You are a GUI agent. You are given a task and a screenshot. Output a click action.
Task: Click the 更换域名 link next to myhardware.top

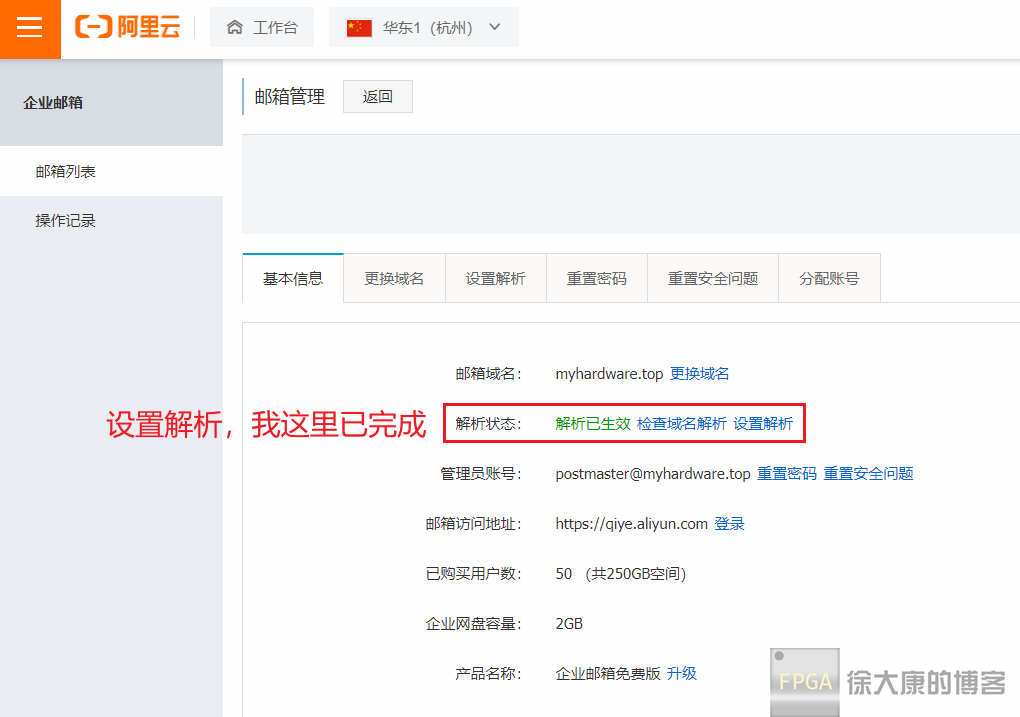click(699, 374)
